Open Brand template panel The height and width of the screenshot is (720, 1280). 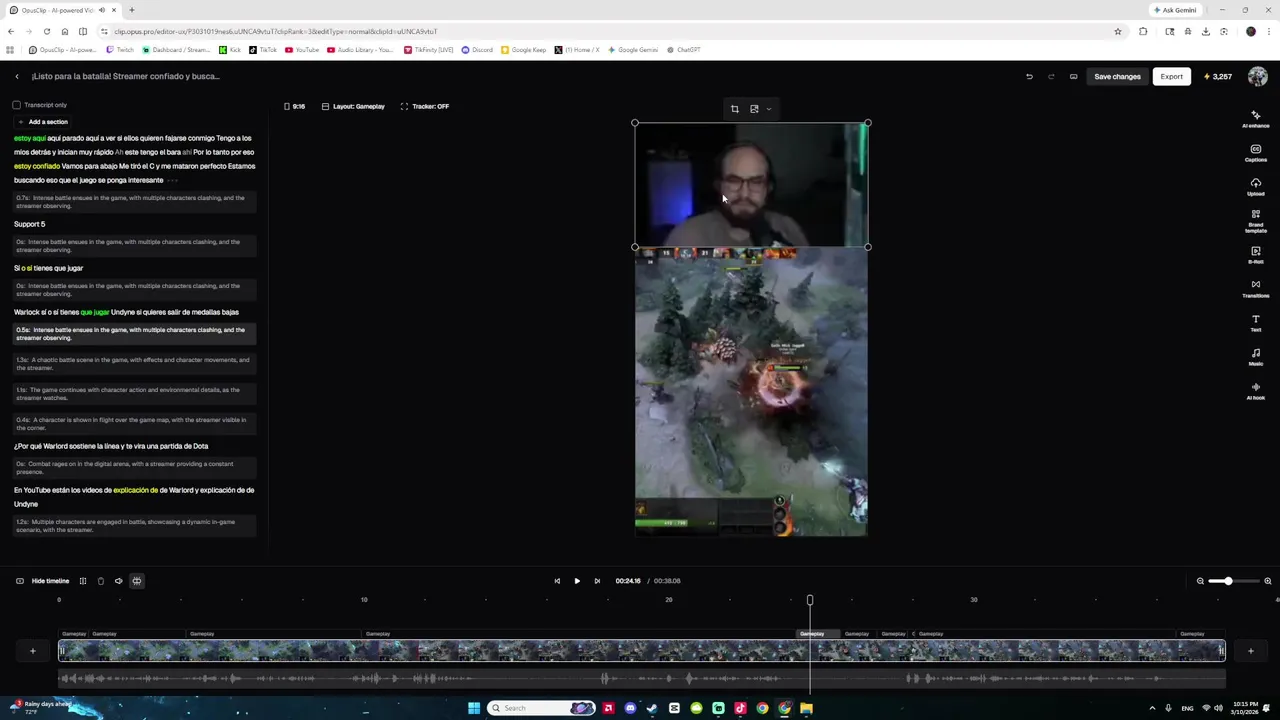click(x=1255, y=222)
